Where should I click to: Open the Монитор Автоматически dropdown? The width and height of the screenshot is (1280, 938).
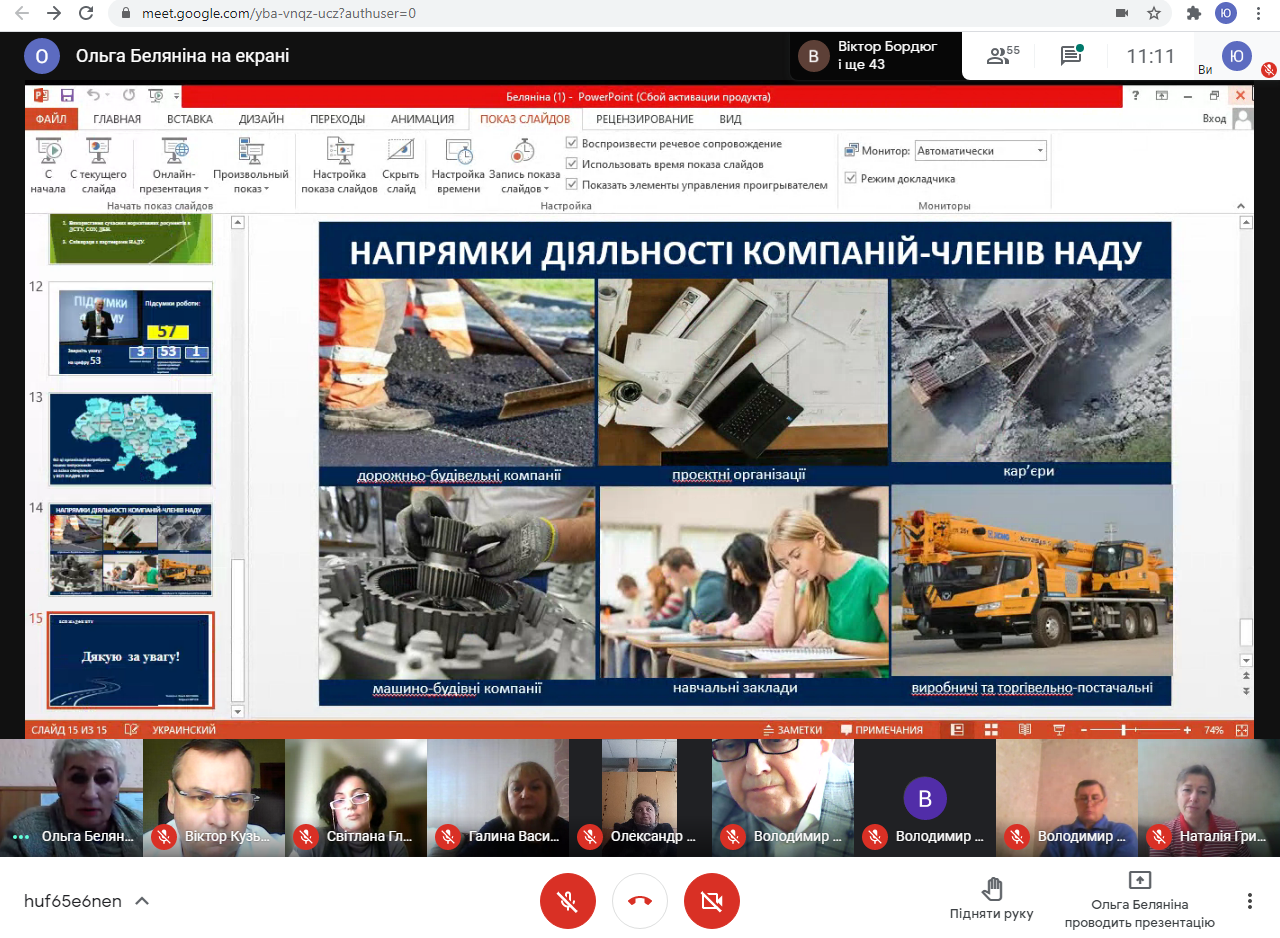980,150
